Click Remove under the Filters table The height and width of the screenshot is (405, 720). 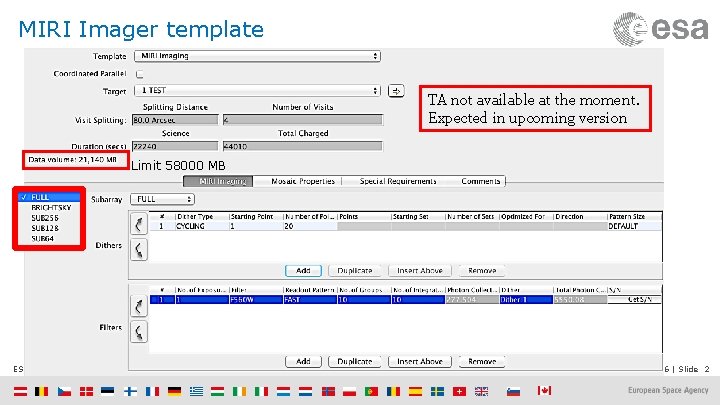[x=482, y=361]
